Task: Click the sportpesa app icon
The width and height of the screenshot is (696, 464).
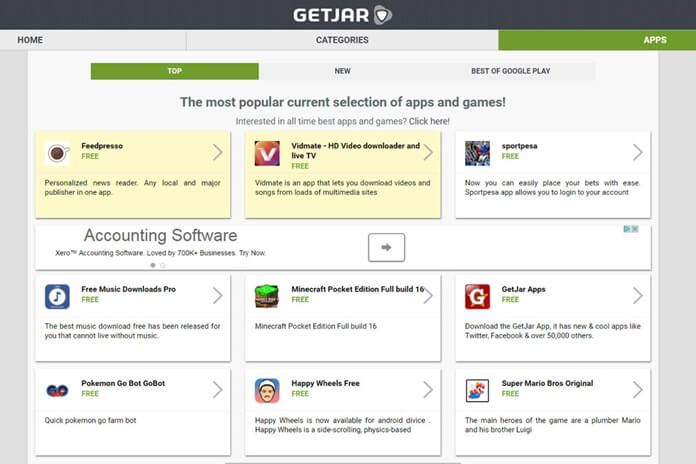Action: 477,154
